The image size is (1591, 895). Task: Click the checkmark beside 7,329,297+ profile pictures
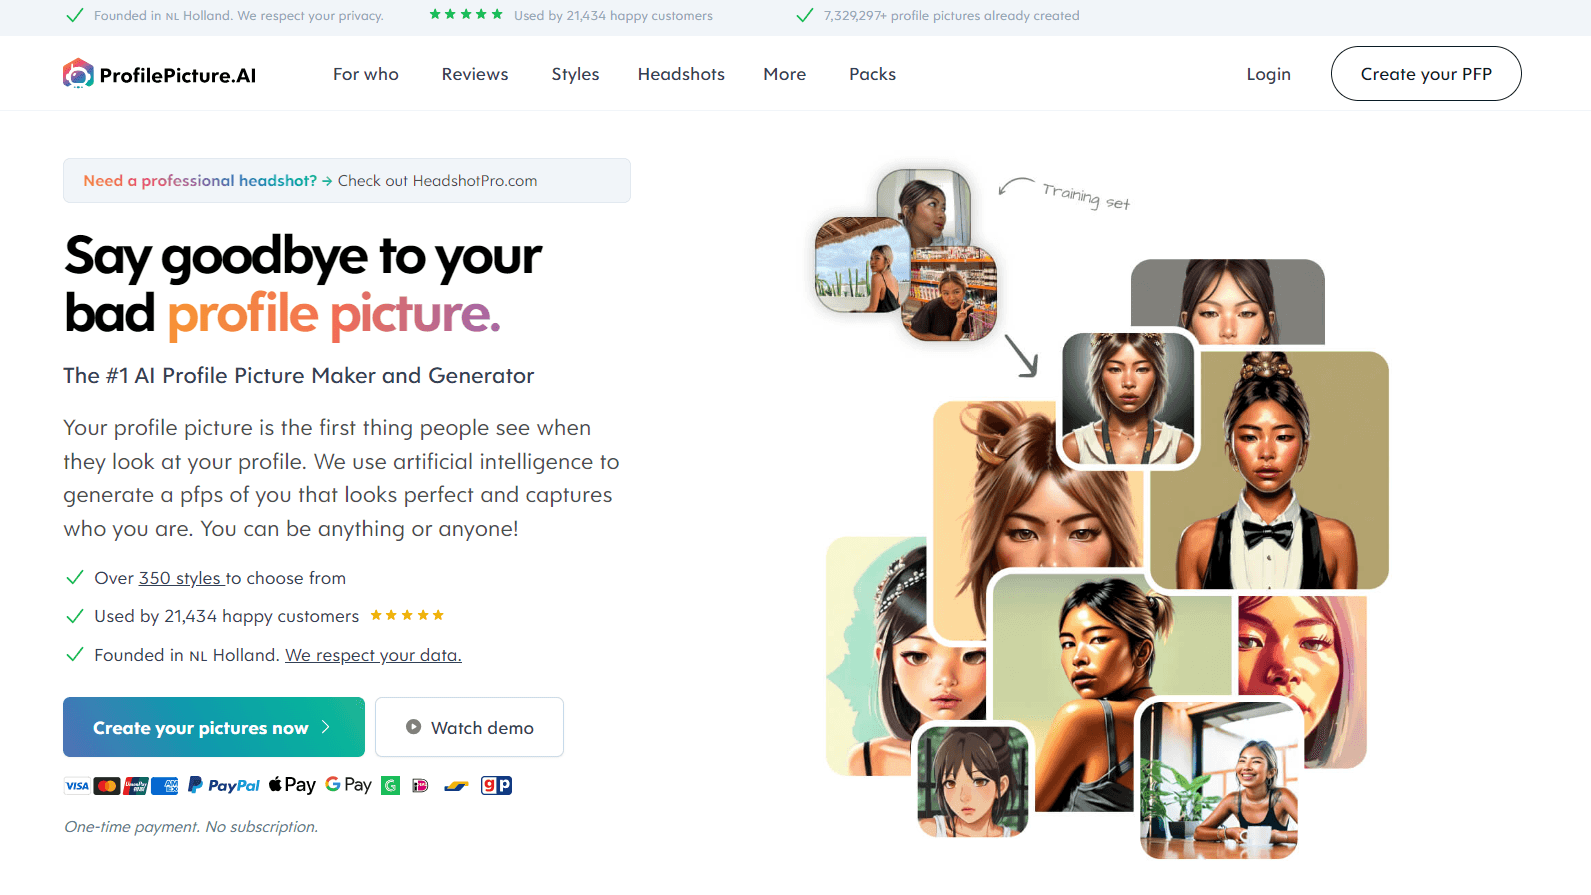click(804, 15)
